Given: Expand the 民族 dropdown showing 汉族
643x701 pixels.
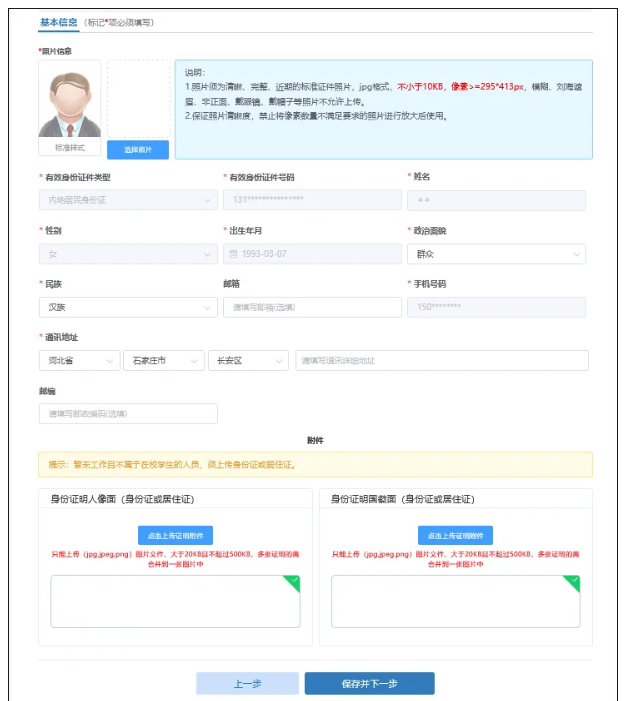Looking at the screenshot, I should coord(127,307).
